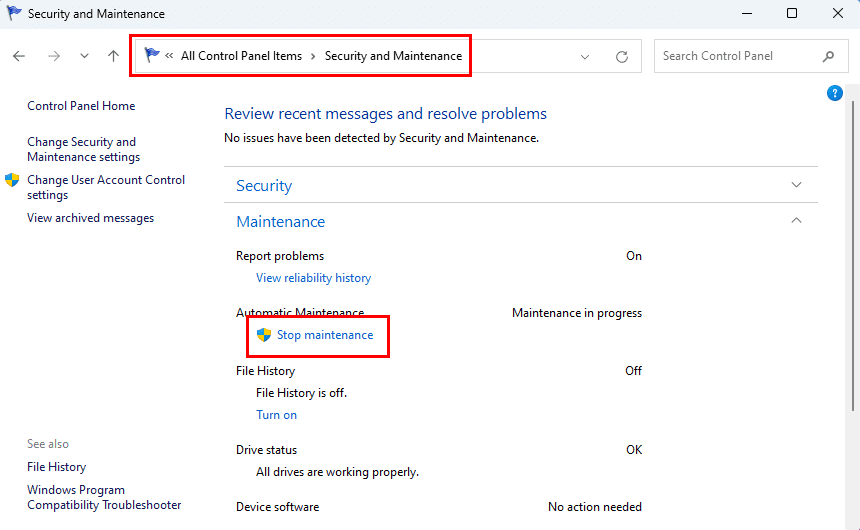Click the Security section heading
Image resolution: width=860 pixels, height=530 pixels.
(x=264, y=185)
